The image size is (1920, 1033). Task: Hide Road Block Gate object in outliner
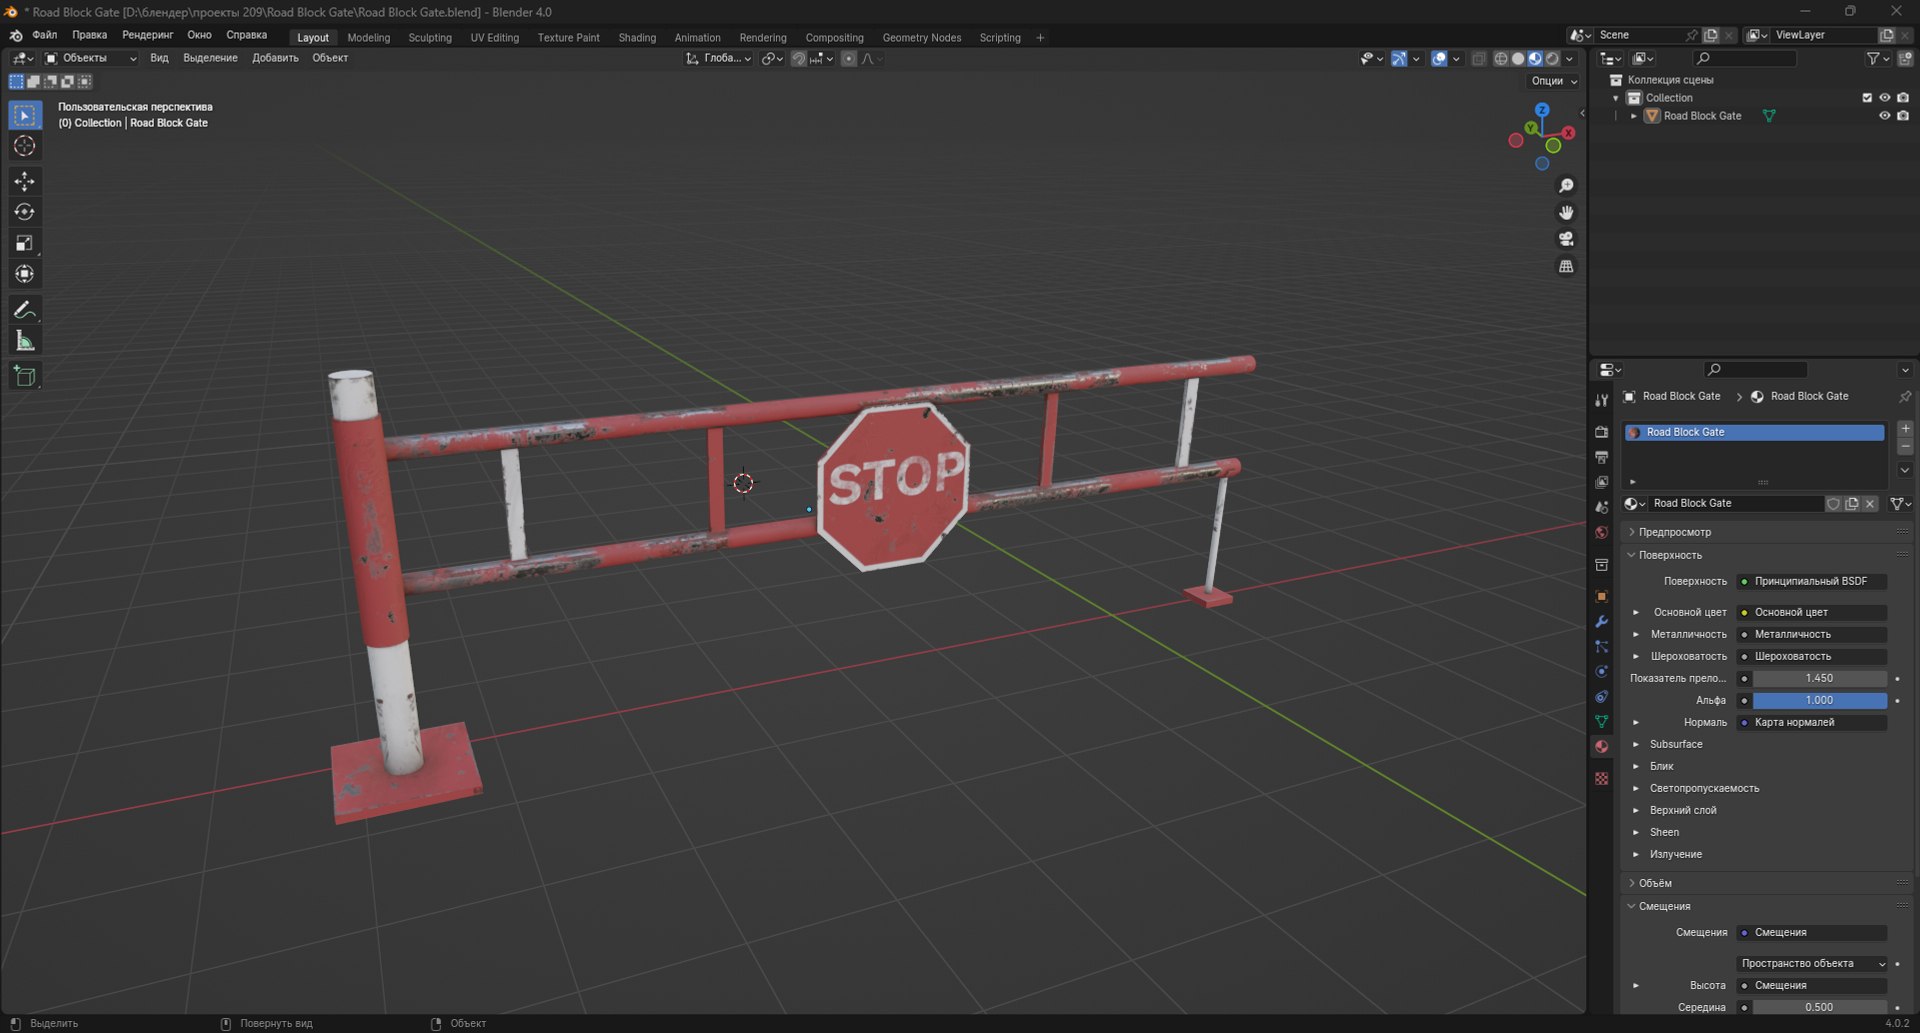(1885, 116)
